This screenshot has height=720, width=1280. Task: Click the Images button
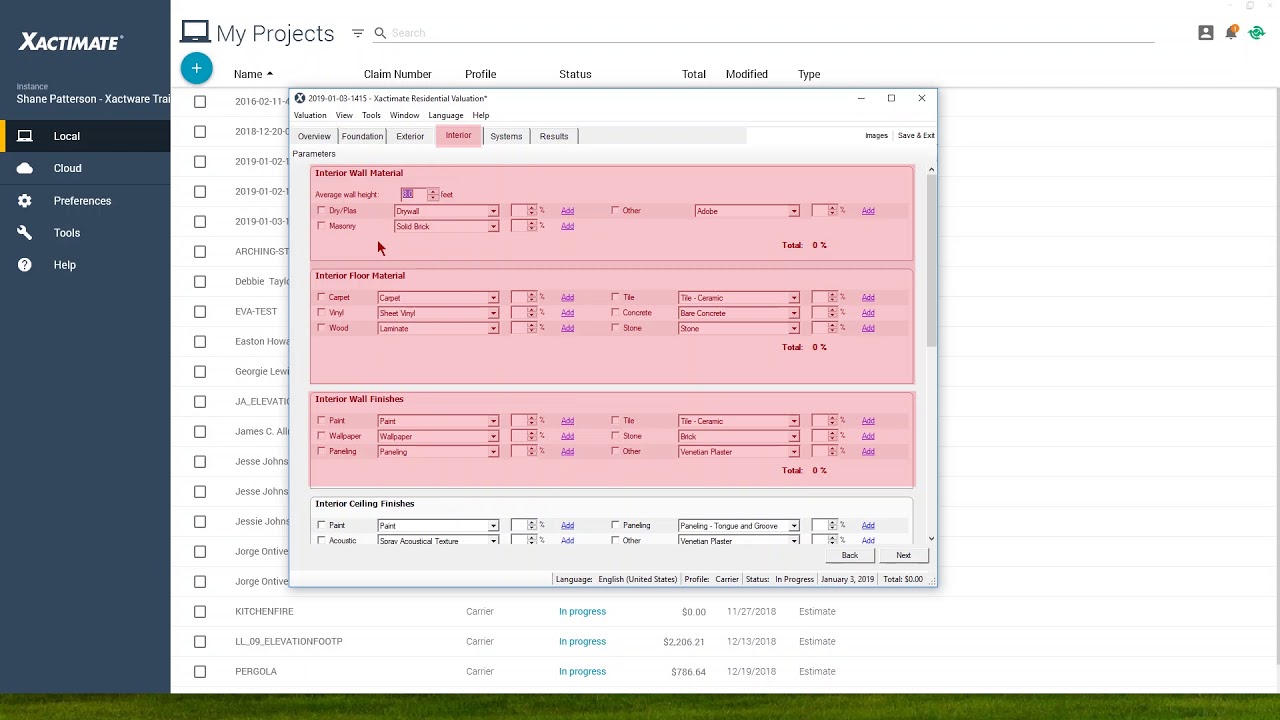(x=876, y=136)
